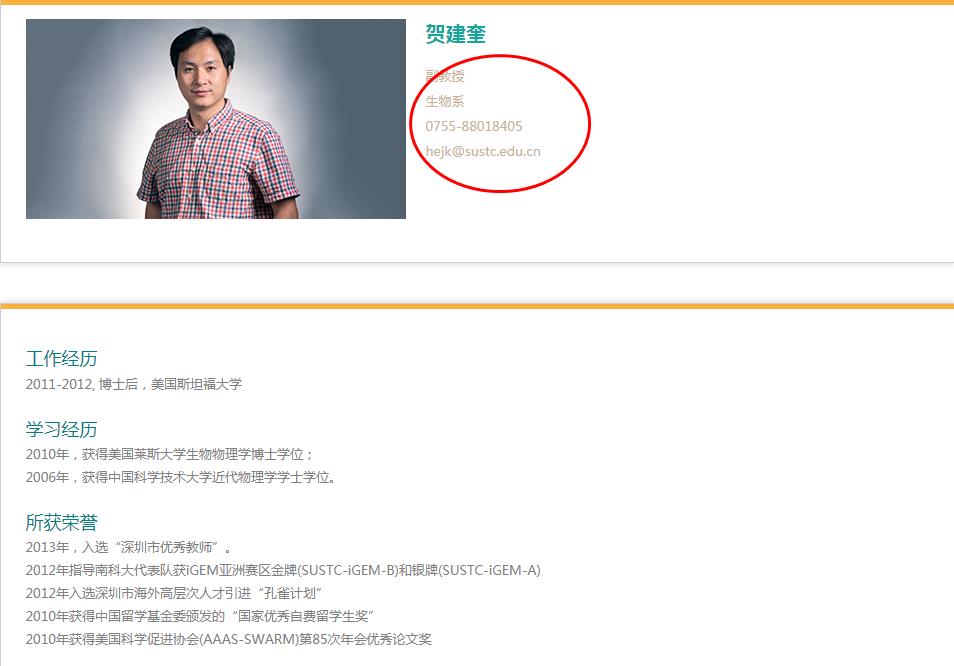
Task: Select the 2013年 深圳市优秀教师 honor line
Action: coord(129,547)
